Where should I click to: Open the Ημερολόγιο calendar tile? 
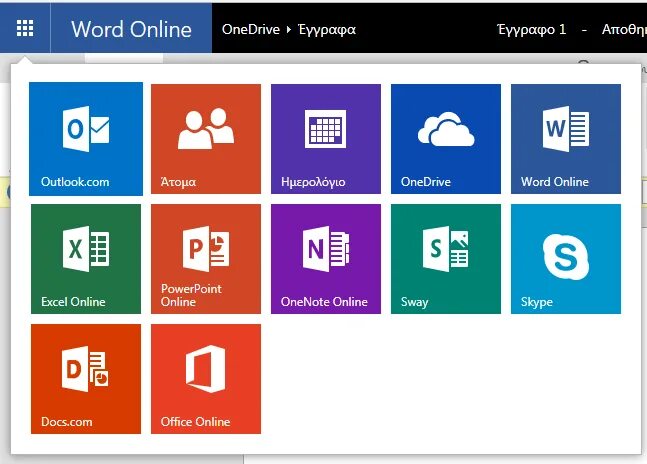pyautogui.click(x=326, y=139)
